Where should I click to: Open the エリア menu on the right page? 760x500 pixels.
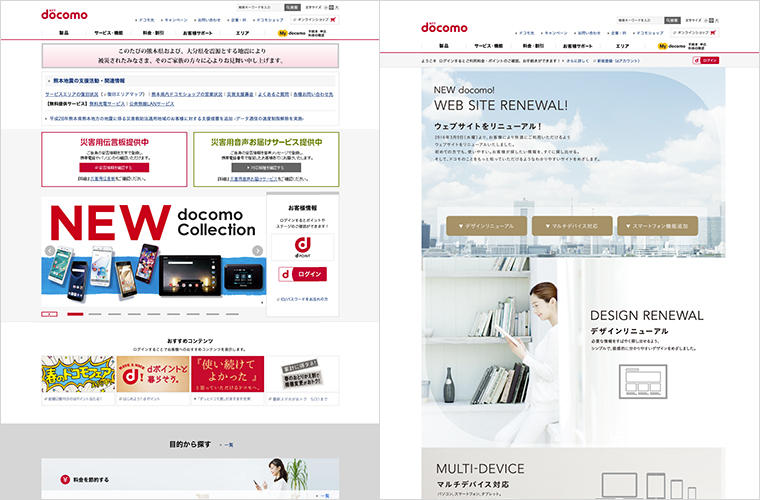pyautogui.click(x=622, y=46)
